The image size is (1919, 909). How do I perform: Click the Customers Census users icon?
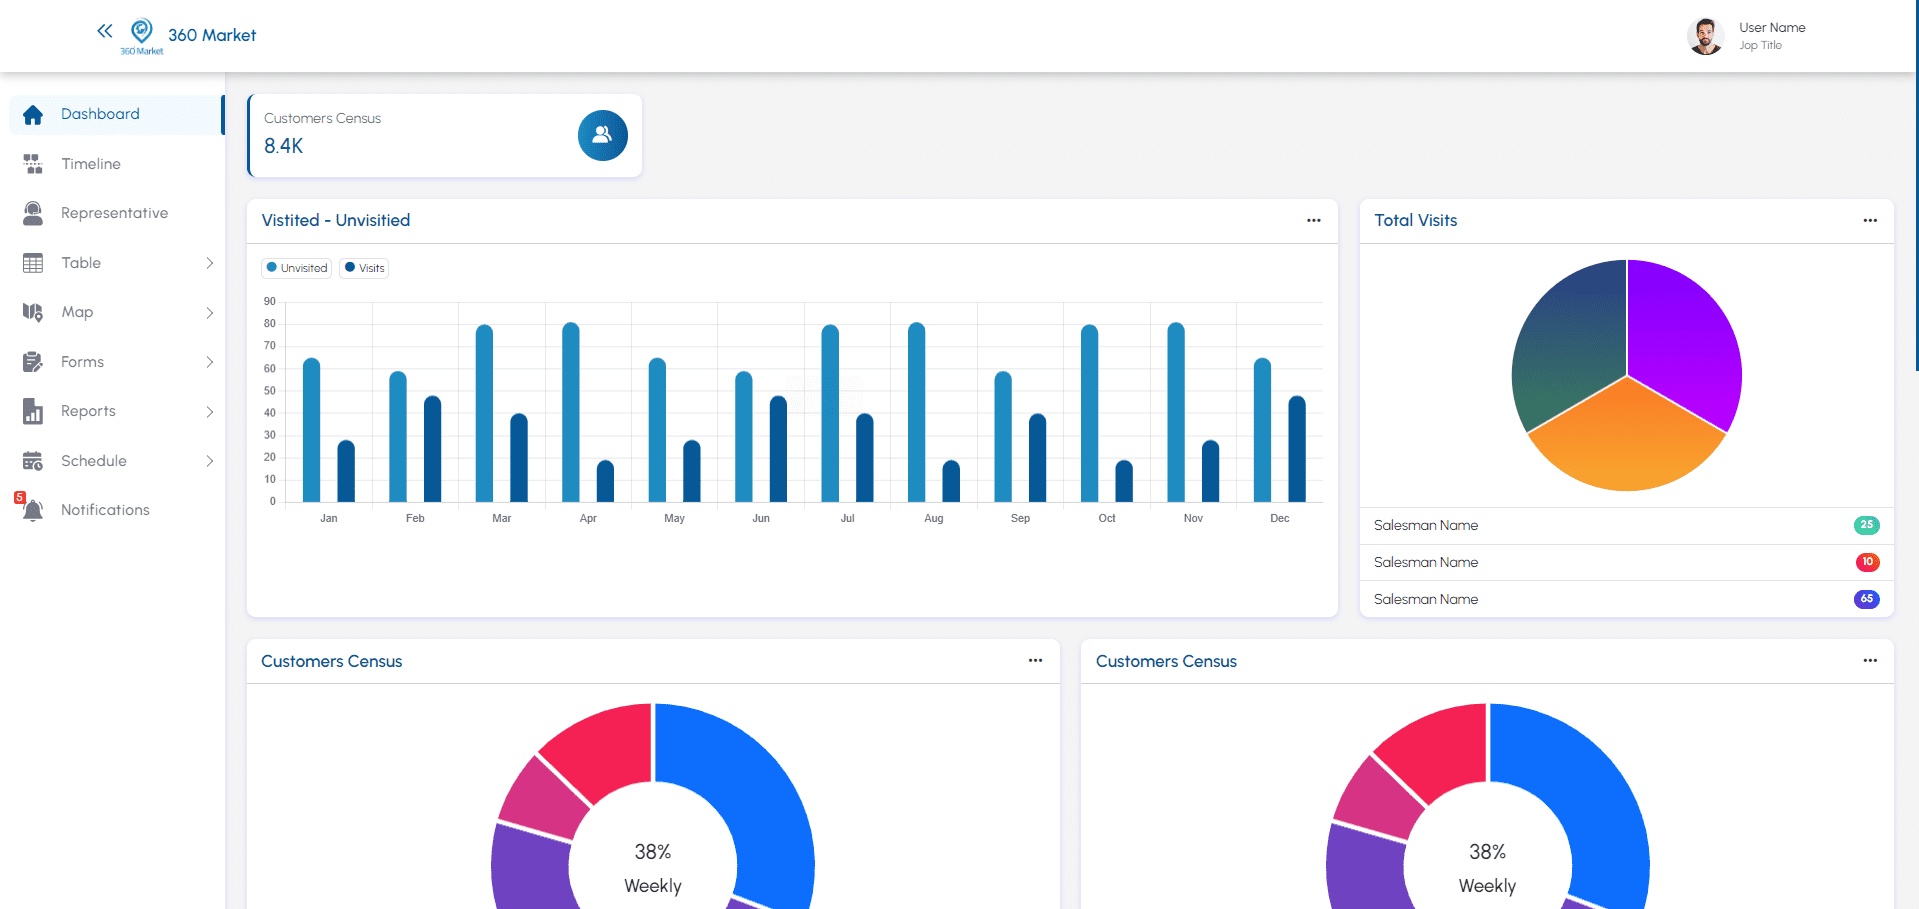[602, 136]
